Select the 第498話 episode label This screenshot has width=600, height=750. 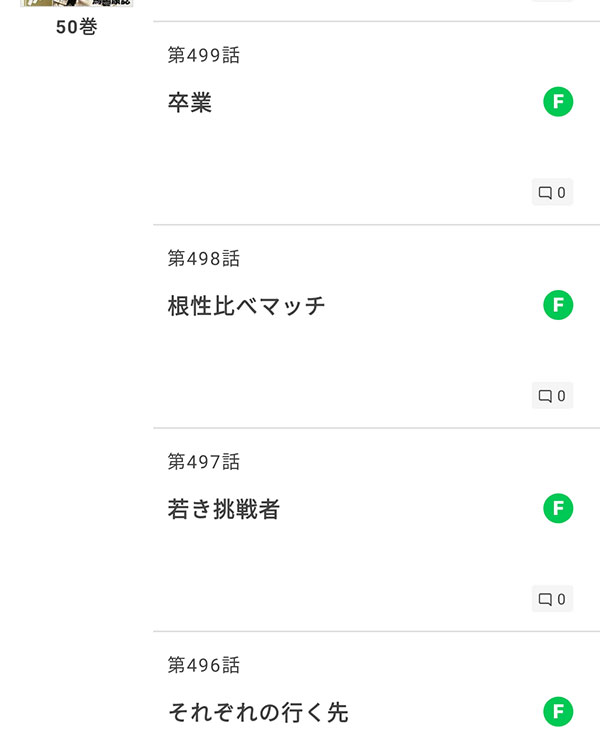(x=204, y=258)
